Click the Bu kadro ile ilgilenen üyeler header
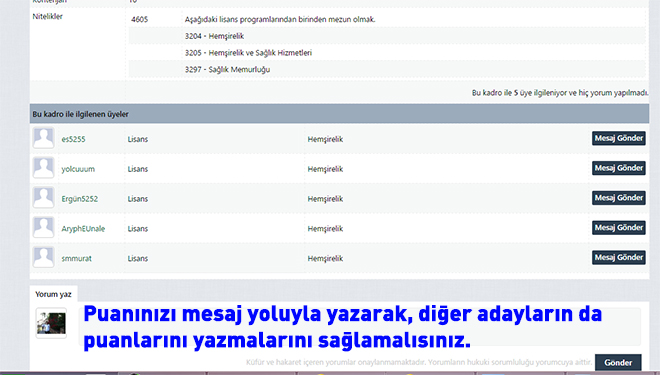Image resolution: width=660 pixels, height=375 pixels. click(339, 114)
